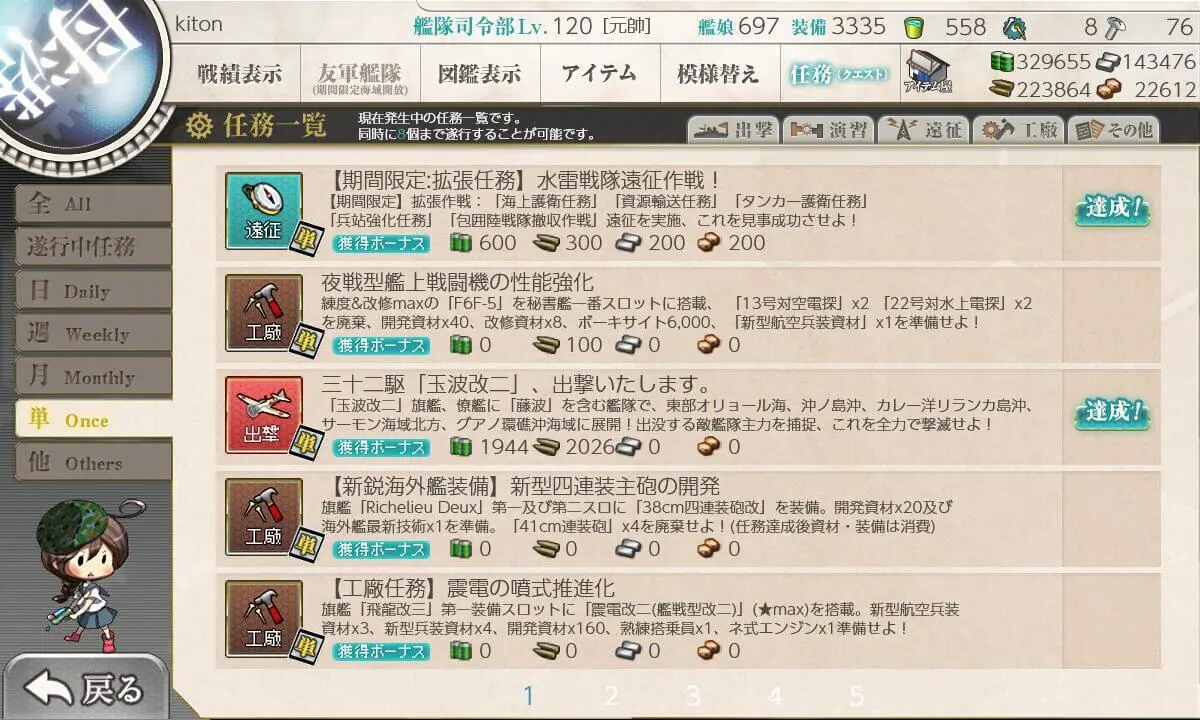The image size is (1200, 720).
Task: Filter quests by 遠征 expedition category
Action: click(x=923, y=130)
